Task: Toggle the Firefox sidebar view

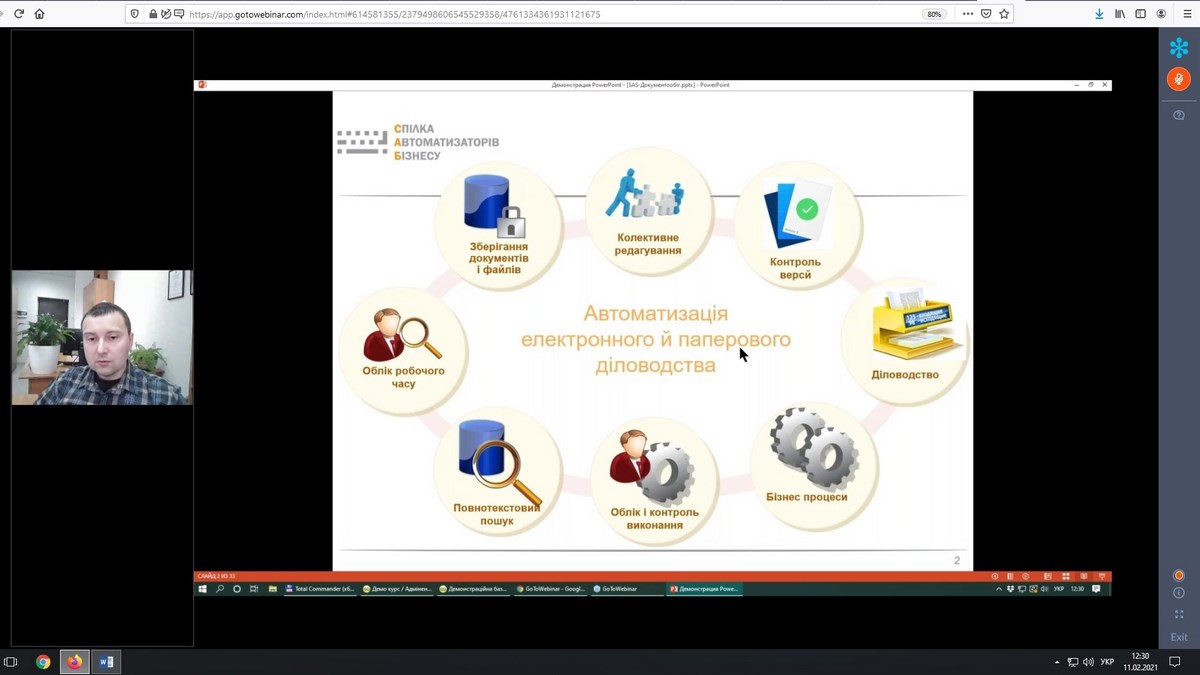Action: (1140, 14)
